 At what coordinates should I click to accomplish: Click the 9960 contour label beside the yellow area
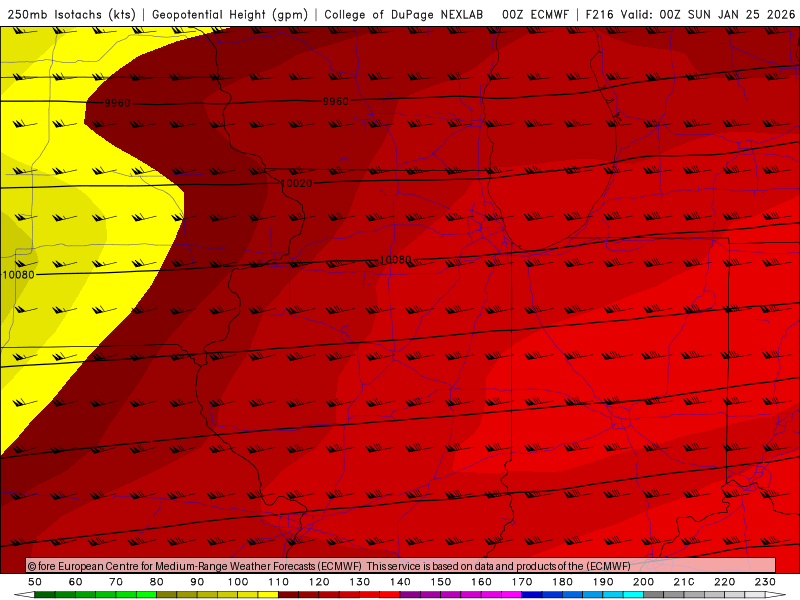pyautogui.click(x=117, y=103)
